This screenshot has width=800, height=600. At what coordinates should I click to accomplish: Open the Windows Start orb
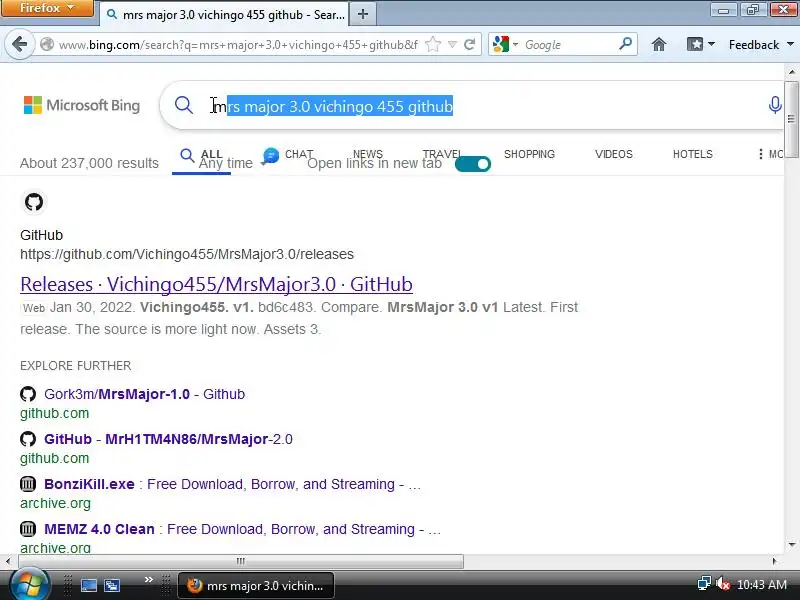tap(30, 585)
